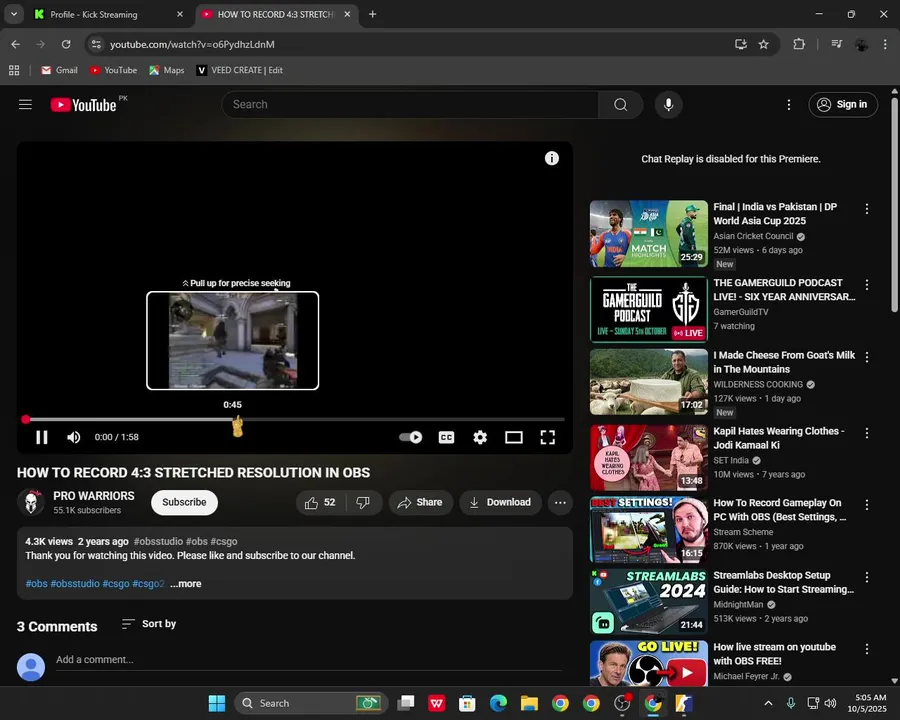
Task: Open options for Goat's Milk Cheese video
Action: (867, 357)
